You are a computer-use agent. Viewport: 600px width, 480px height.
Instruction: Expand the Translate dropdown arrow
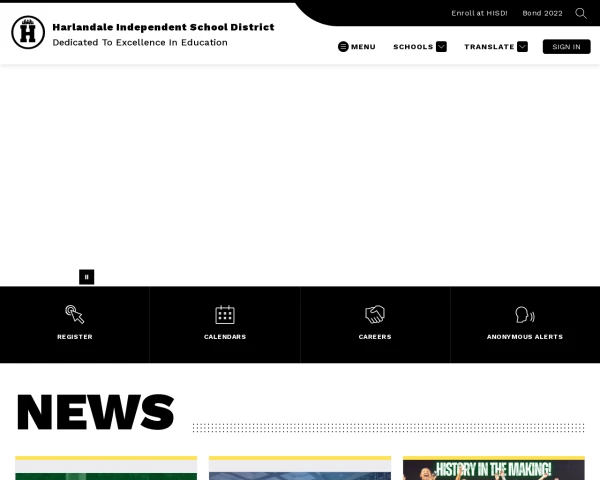pyautogui.click(x=522, y=47)
